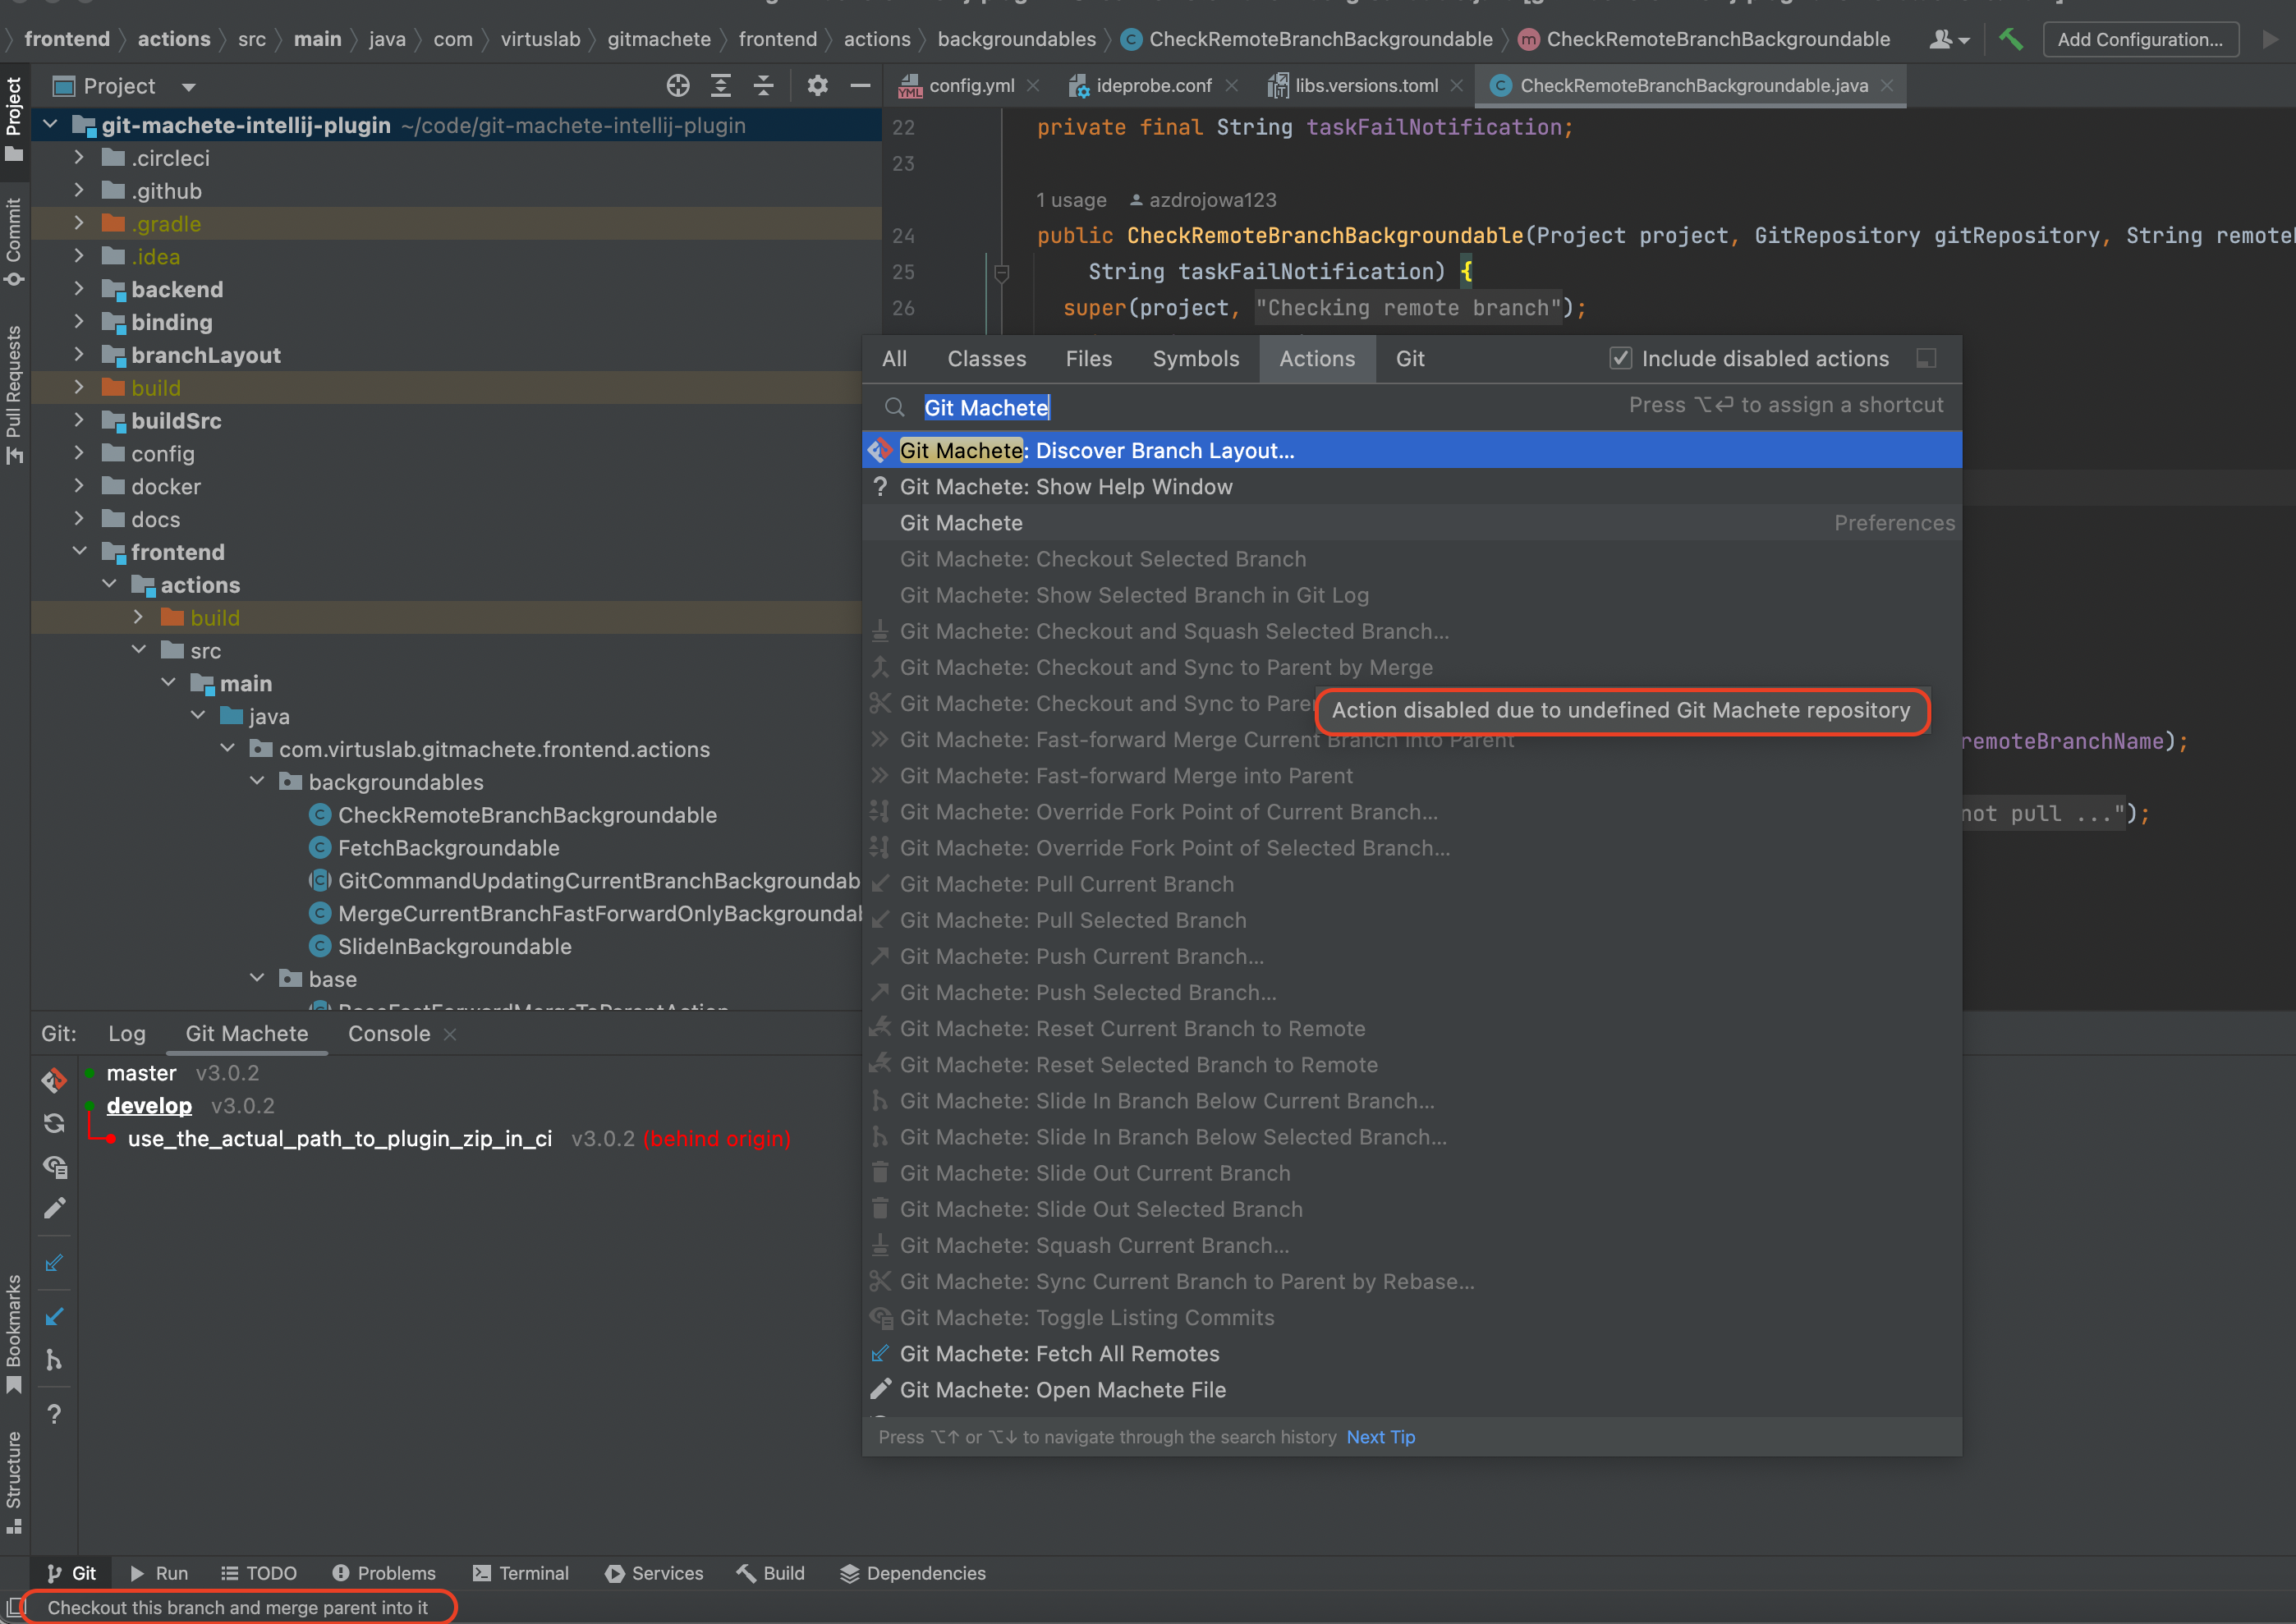Click the Refresh Status icon in Git Machete panel
Viewport: 2296px width, 1624px height.
[x=54, y=1123]
